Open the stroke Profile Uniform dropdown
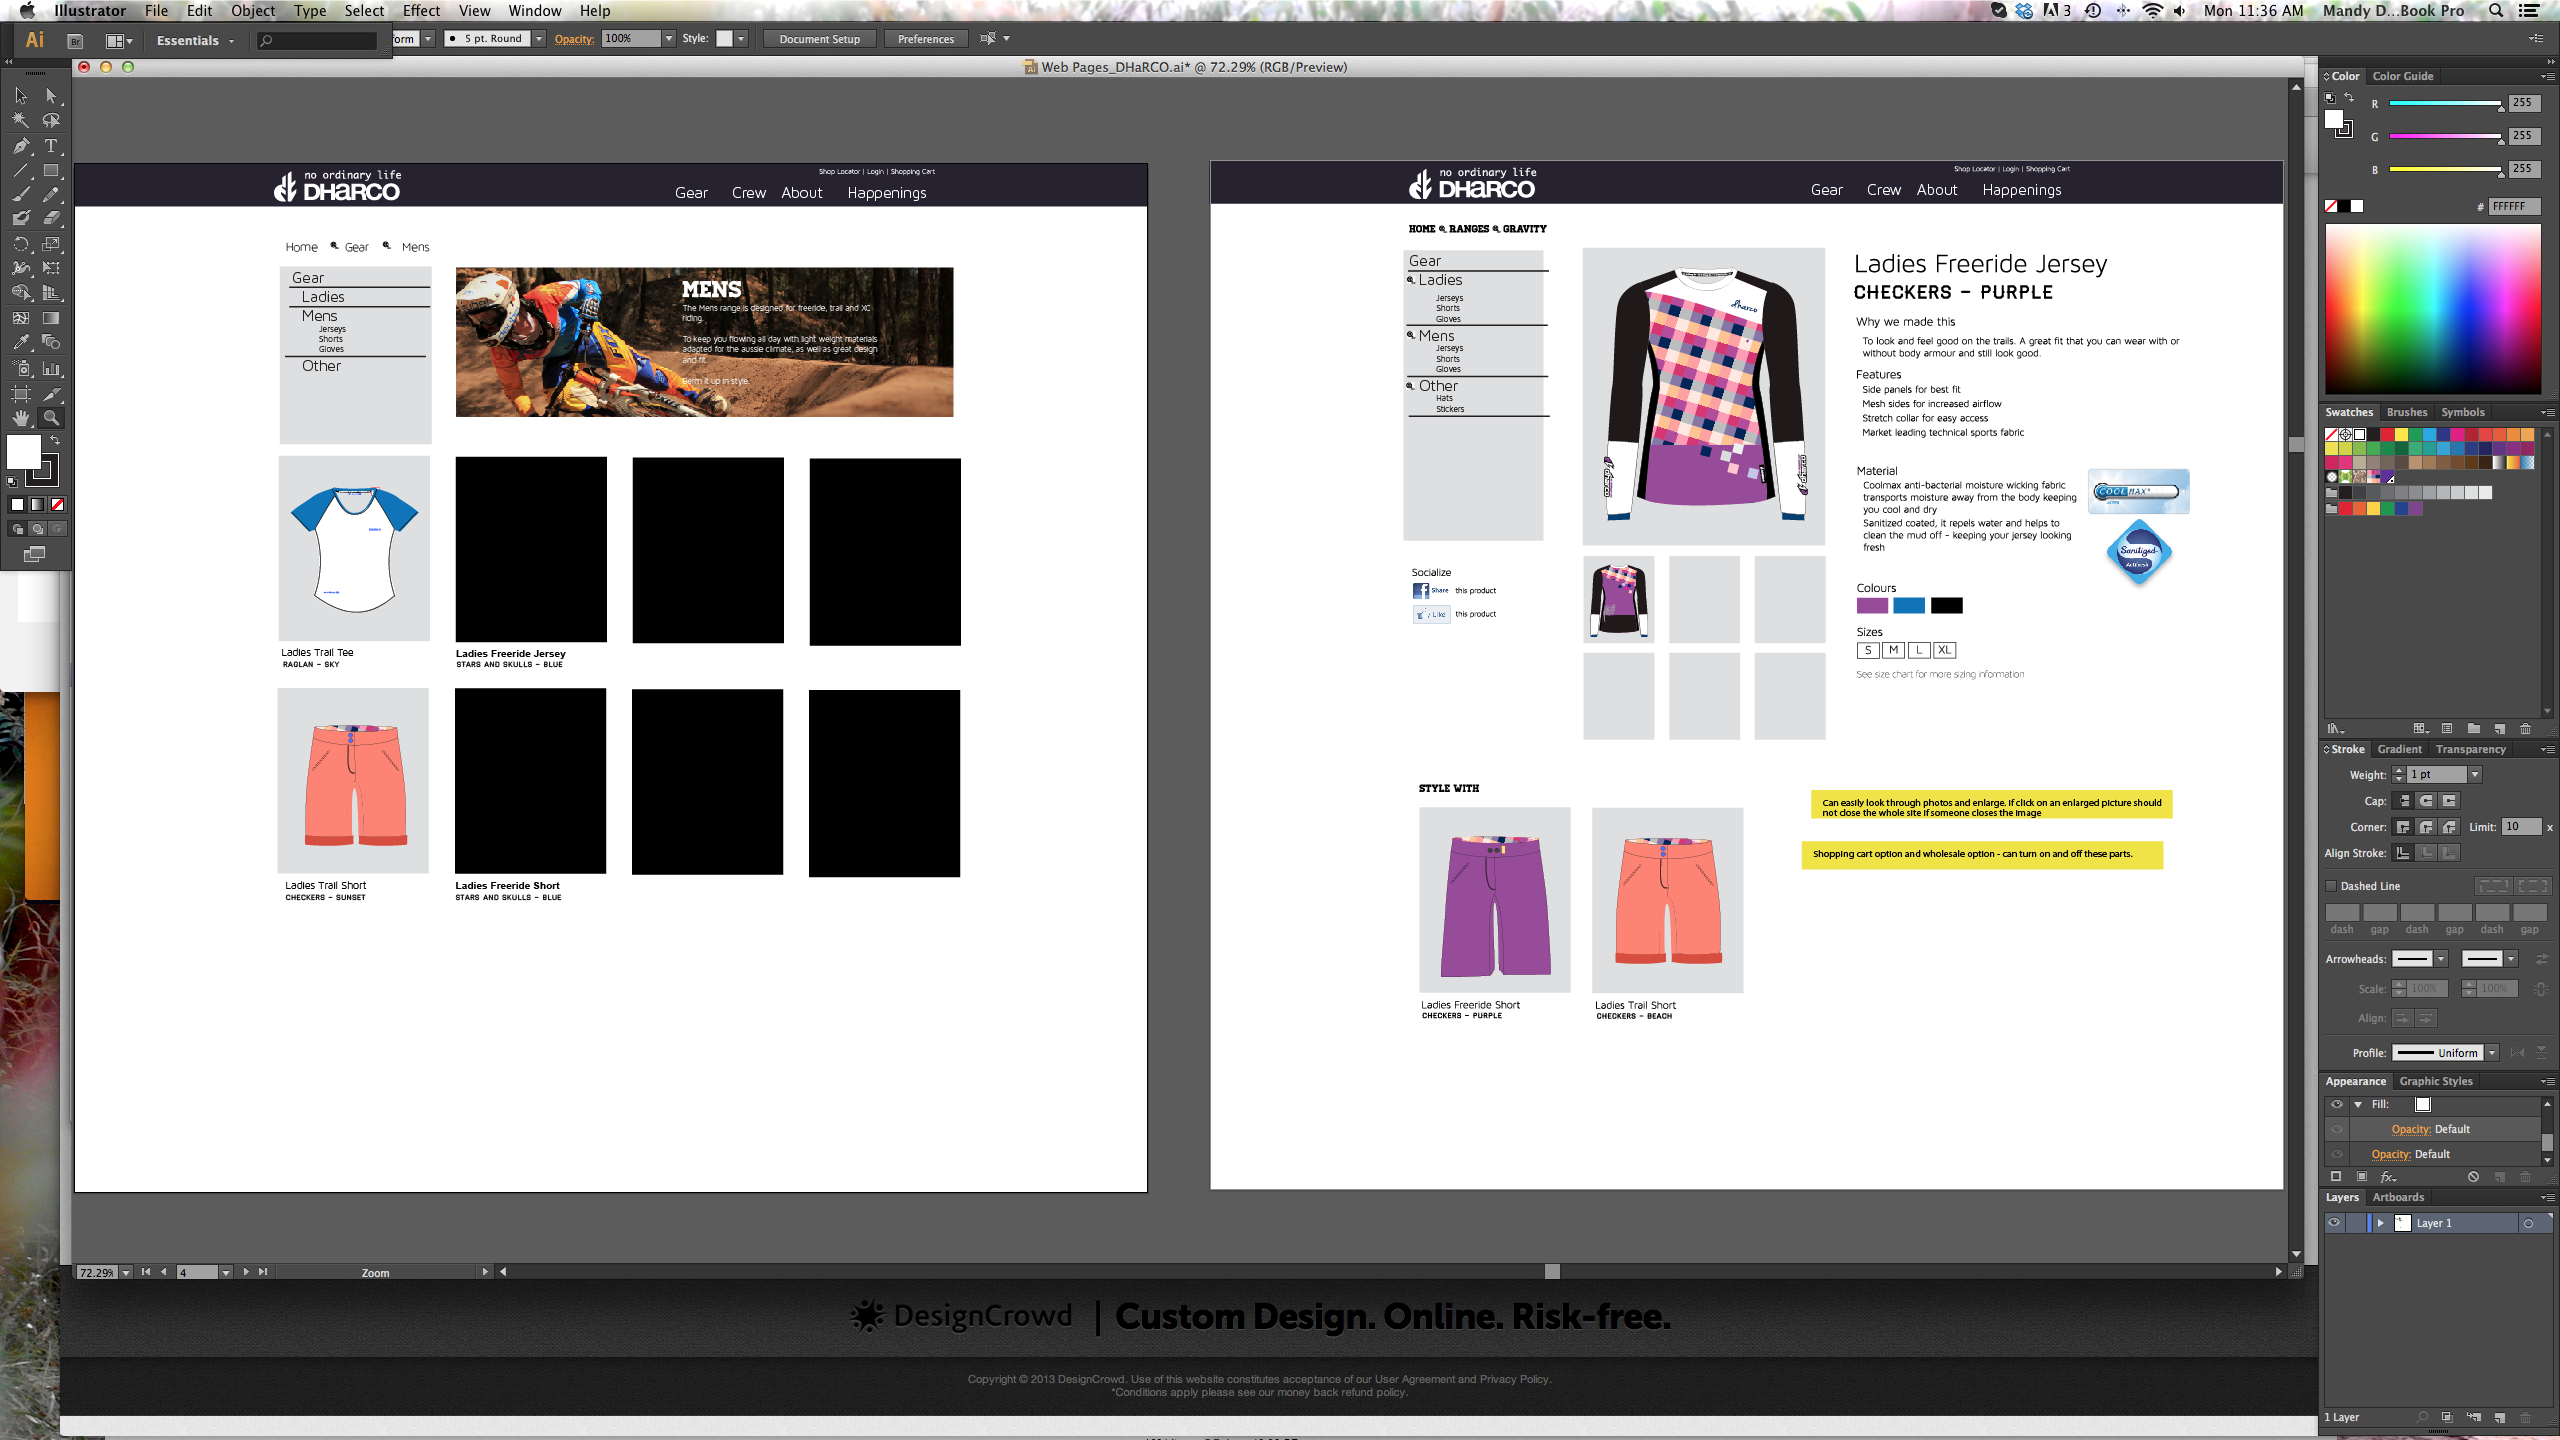 (2492, 1053)
